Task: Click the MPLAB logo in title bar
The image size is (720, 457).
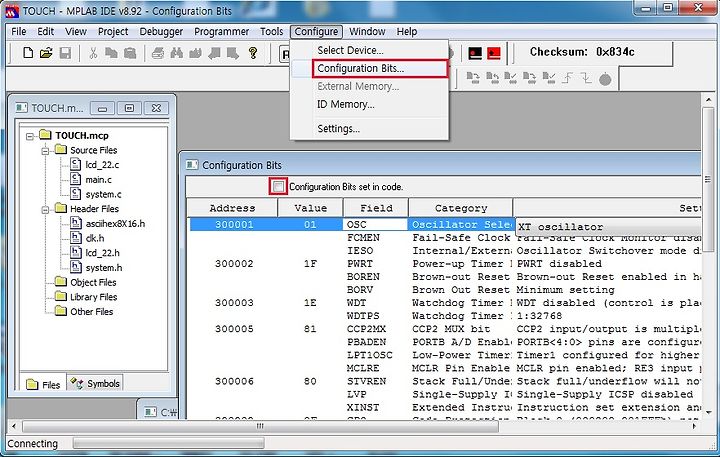Action: coord(12,11)
